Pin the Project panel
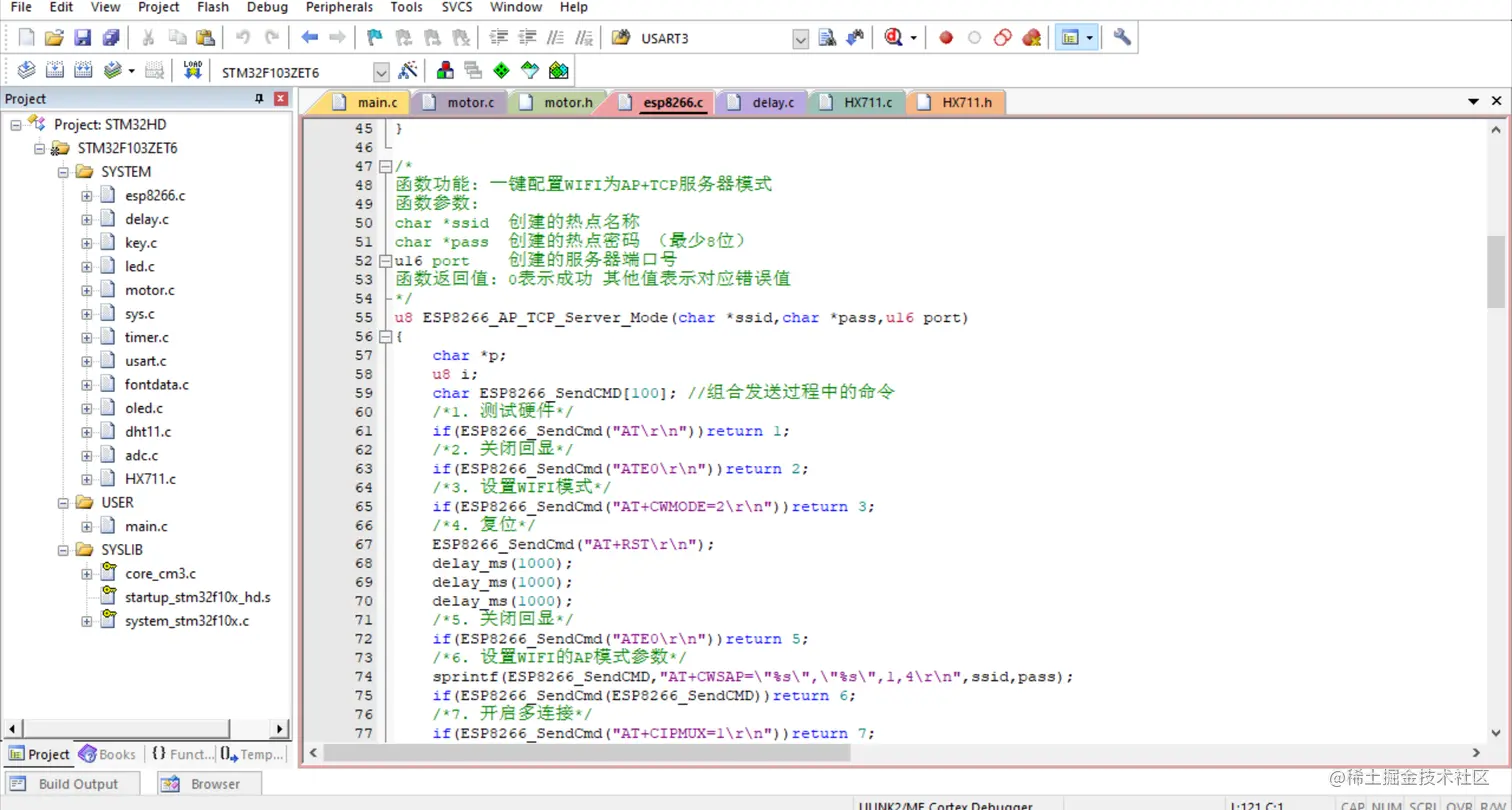The height and width of the screenshot is (810, 1512). click(x=260, y=99)
